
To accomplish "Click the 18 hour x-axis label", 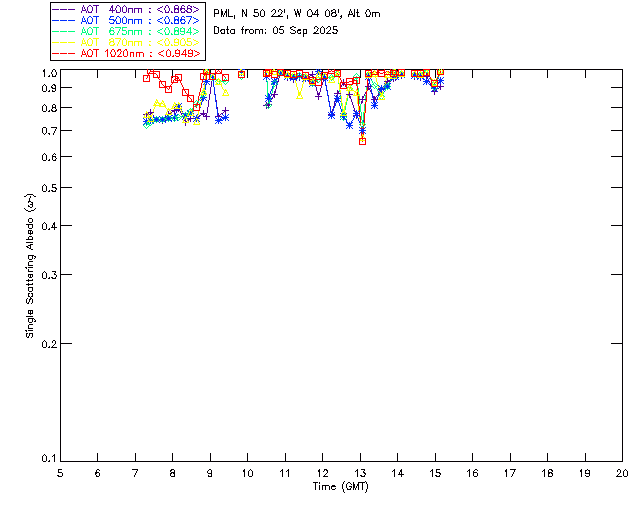I will [x=547, y=473].
